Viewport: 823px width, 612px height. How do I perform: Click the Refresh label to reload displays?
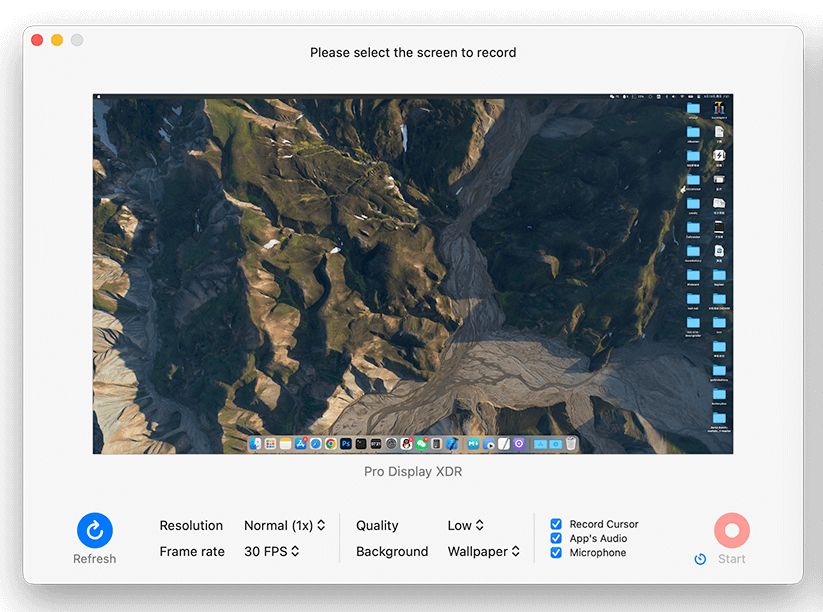point(94,558)
